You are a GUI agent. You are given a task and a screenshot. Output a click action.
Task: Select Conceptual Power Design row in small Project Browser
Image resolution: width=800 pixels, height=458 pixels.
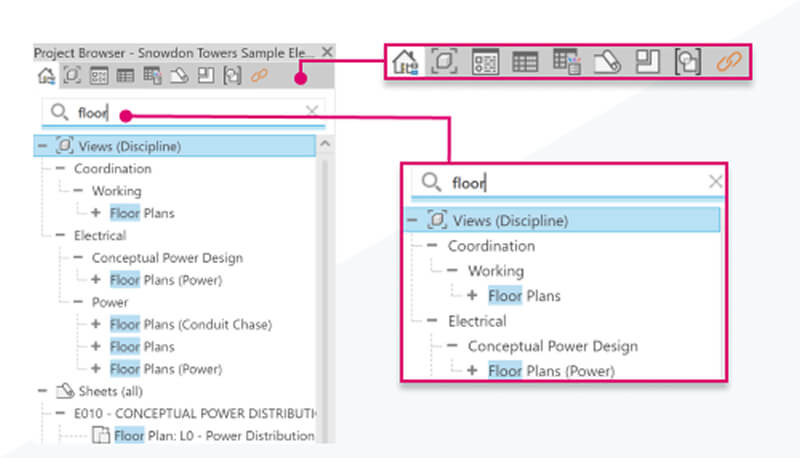tap(167, 258)
